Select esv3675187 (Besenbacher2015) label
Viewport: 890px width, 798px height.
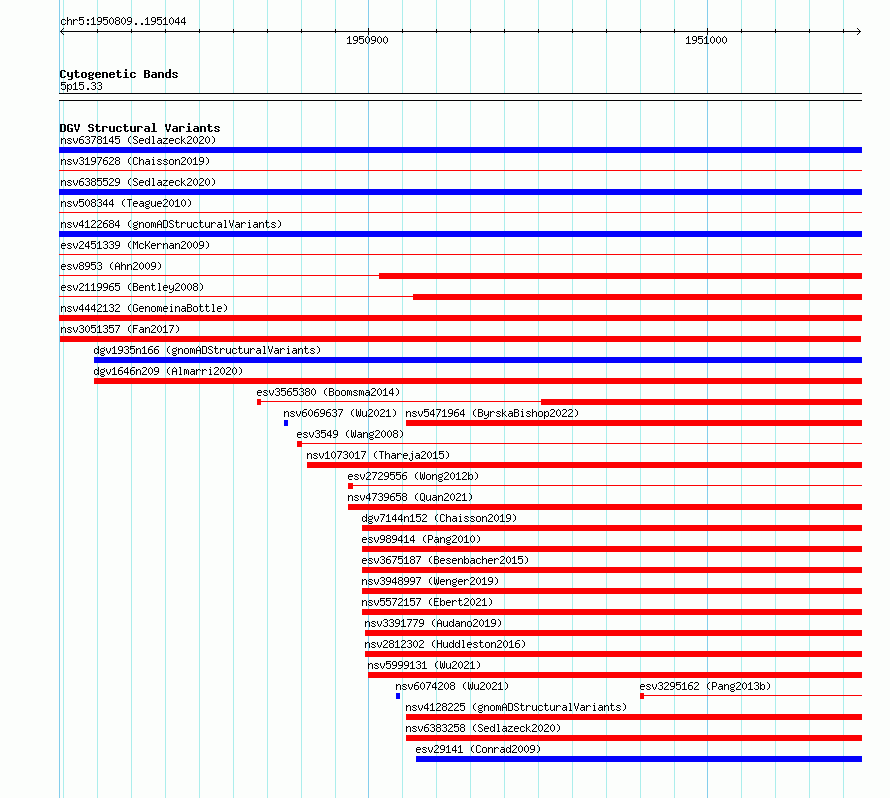pos(445,560)
